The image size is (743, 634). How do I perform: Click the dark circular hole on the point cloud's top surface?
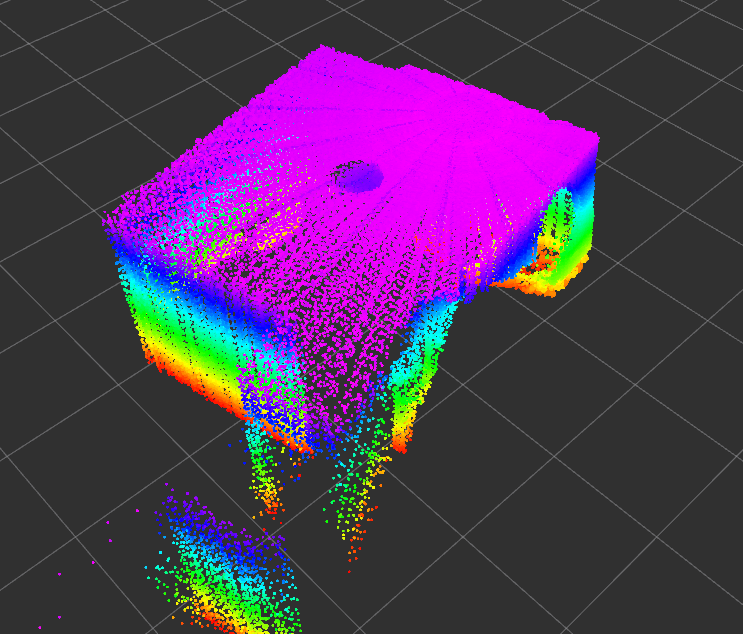(356, 176)
